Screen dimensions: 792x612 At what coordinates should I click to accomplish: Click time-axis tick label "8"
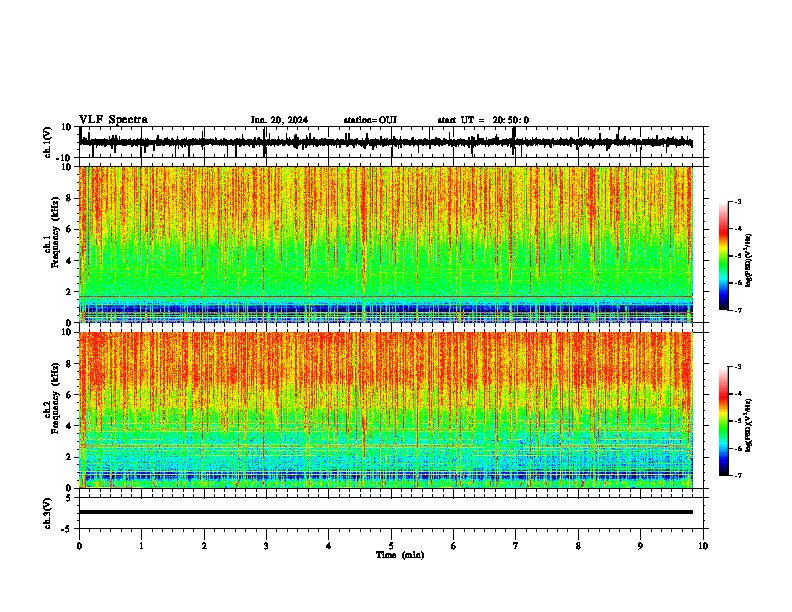pos(578,546)
